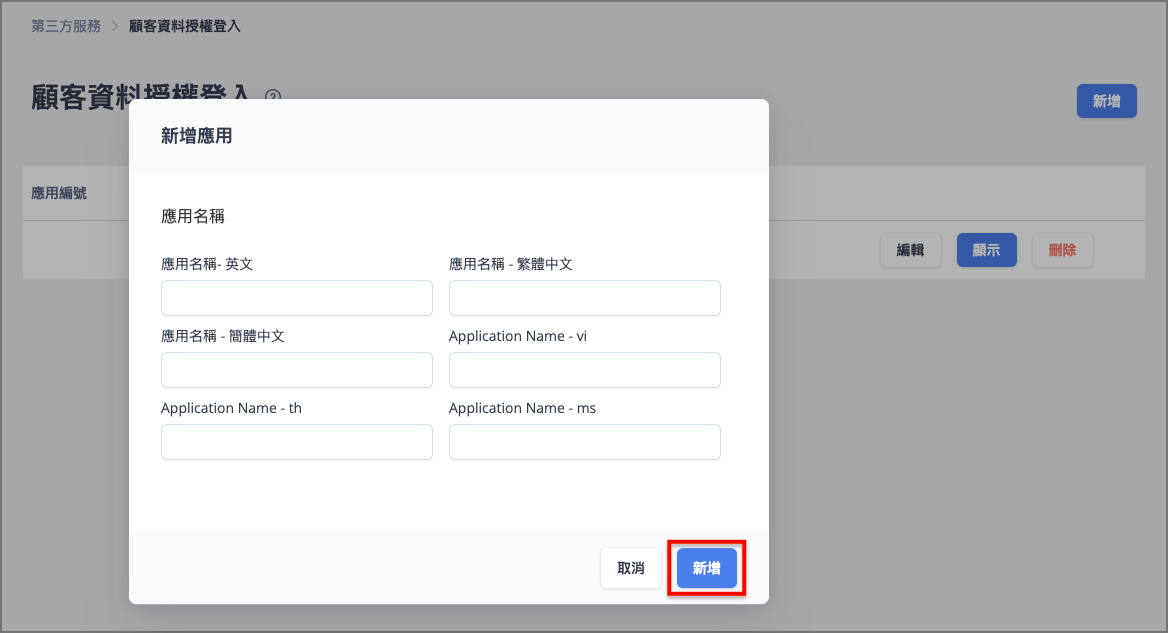
Task: Focus the 應用名稱- 英文 input field
Action: 296,298
